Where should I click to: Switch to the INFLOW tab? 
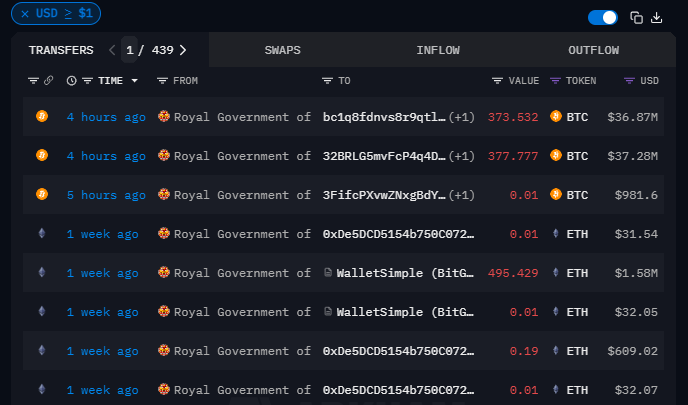tap(438, 50)
